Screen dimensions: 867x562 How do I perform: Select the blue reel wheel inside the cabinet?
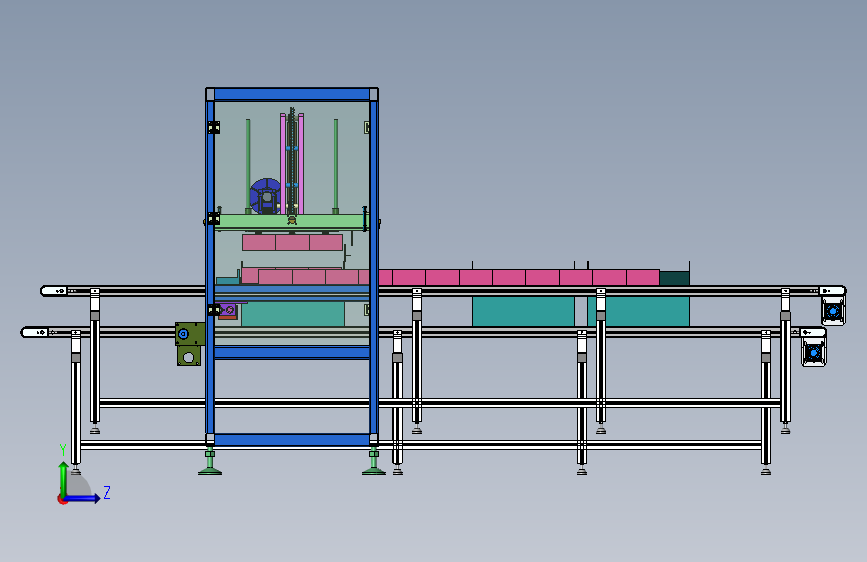pos(265,196)
